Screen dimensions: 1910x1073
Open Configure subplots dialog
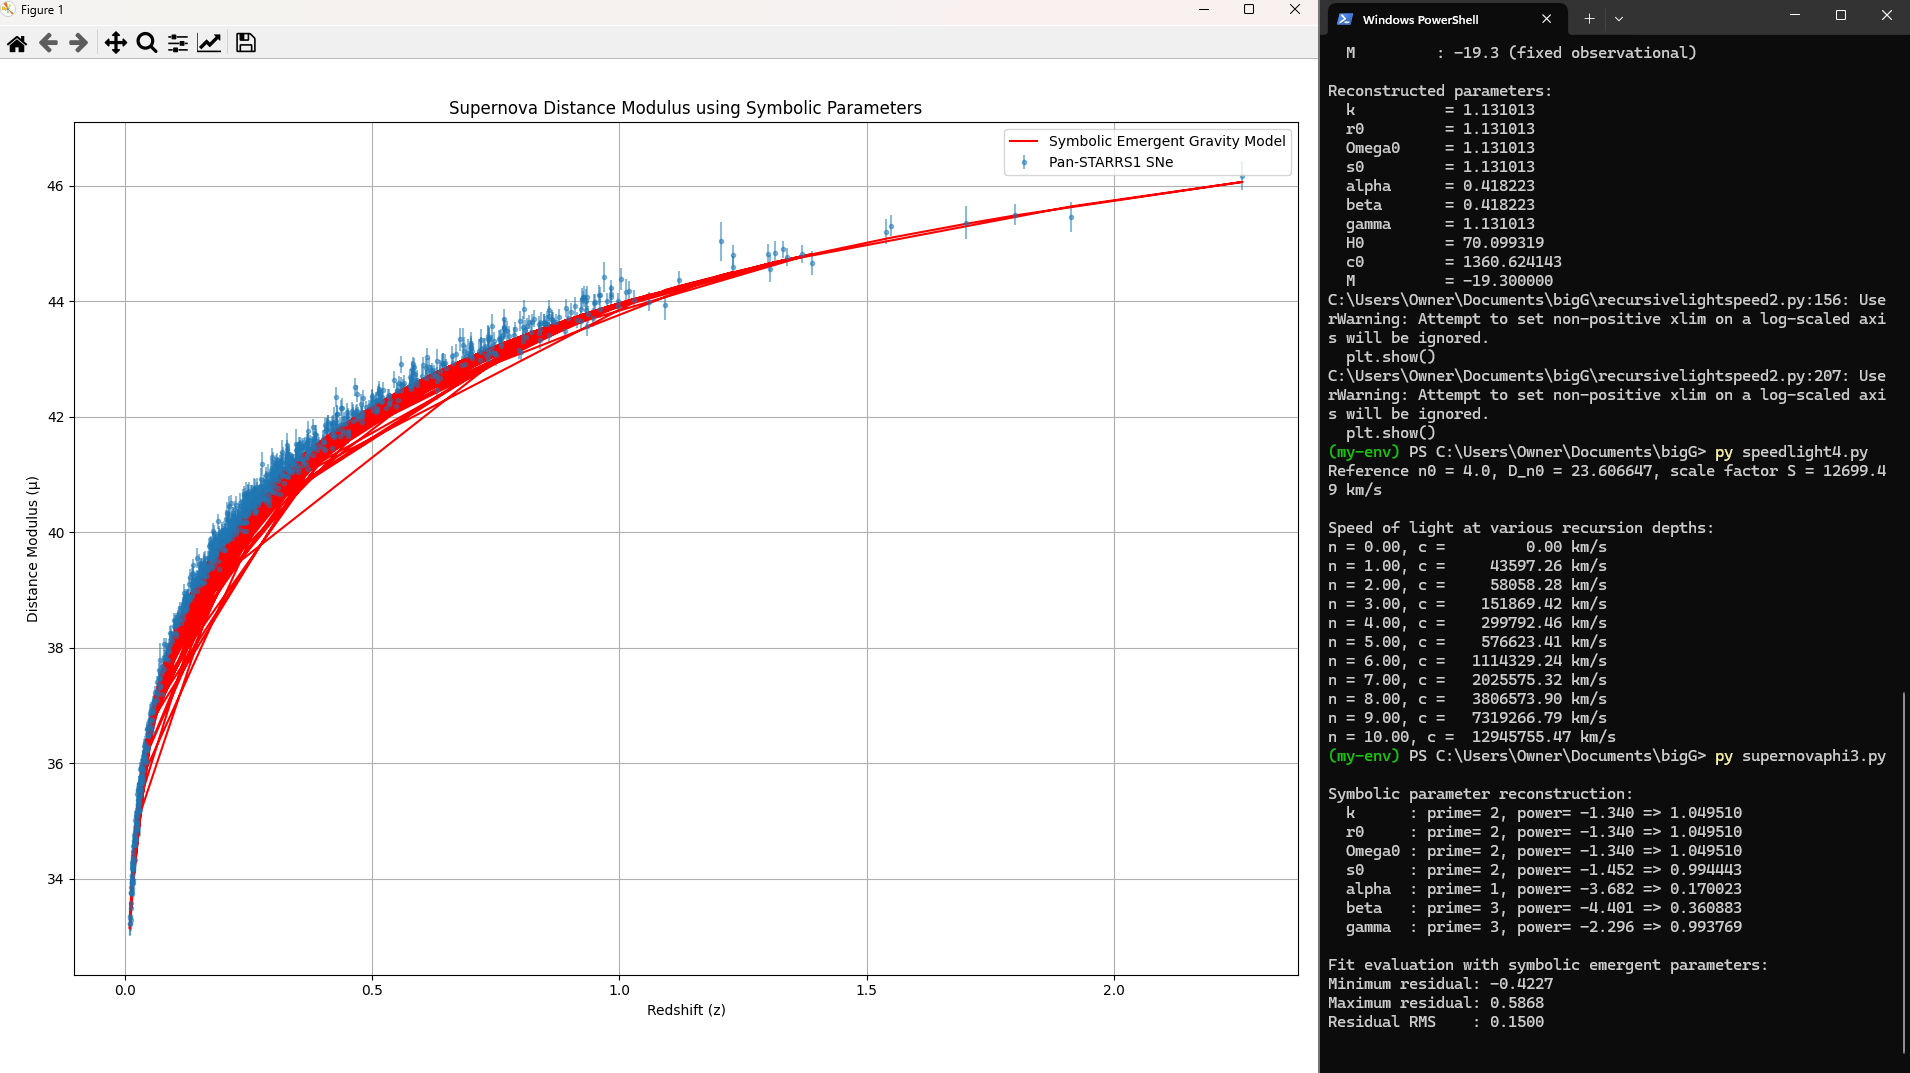(178, 43)
